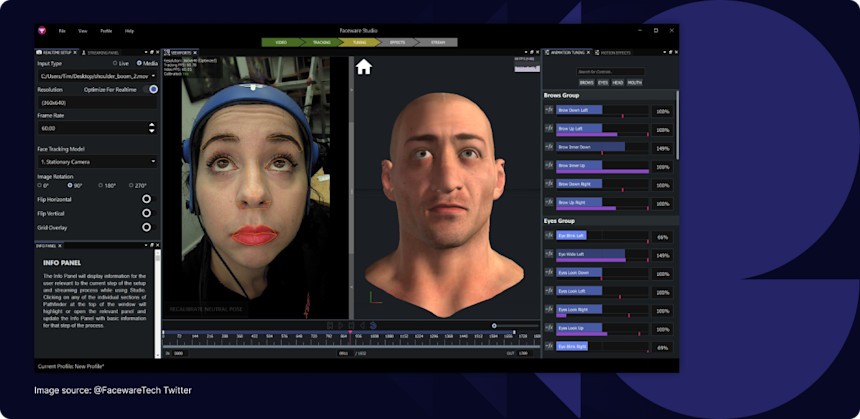Filter controls with the BROWS button

click(586, 82)
